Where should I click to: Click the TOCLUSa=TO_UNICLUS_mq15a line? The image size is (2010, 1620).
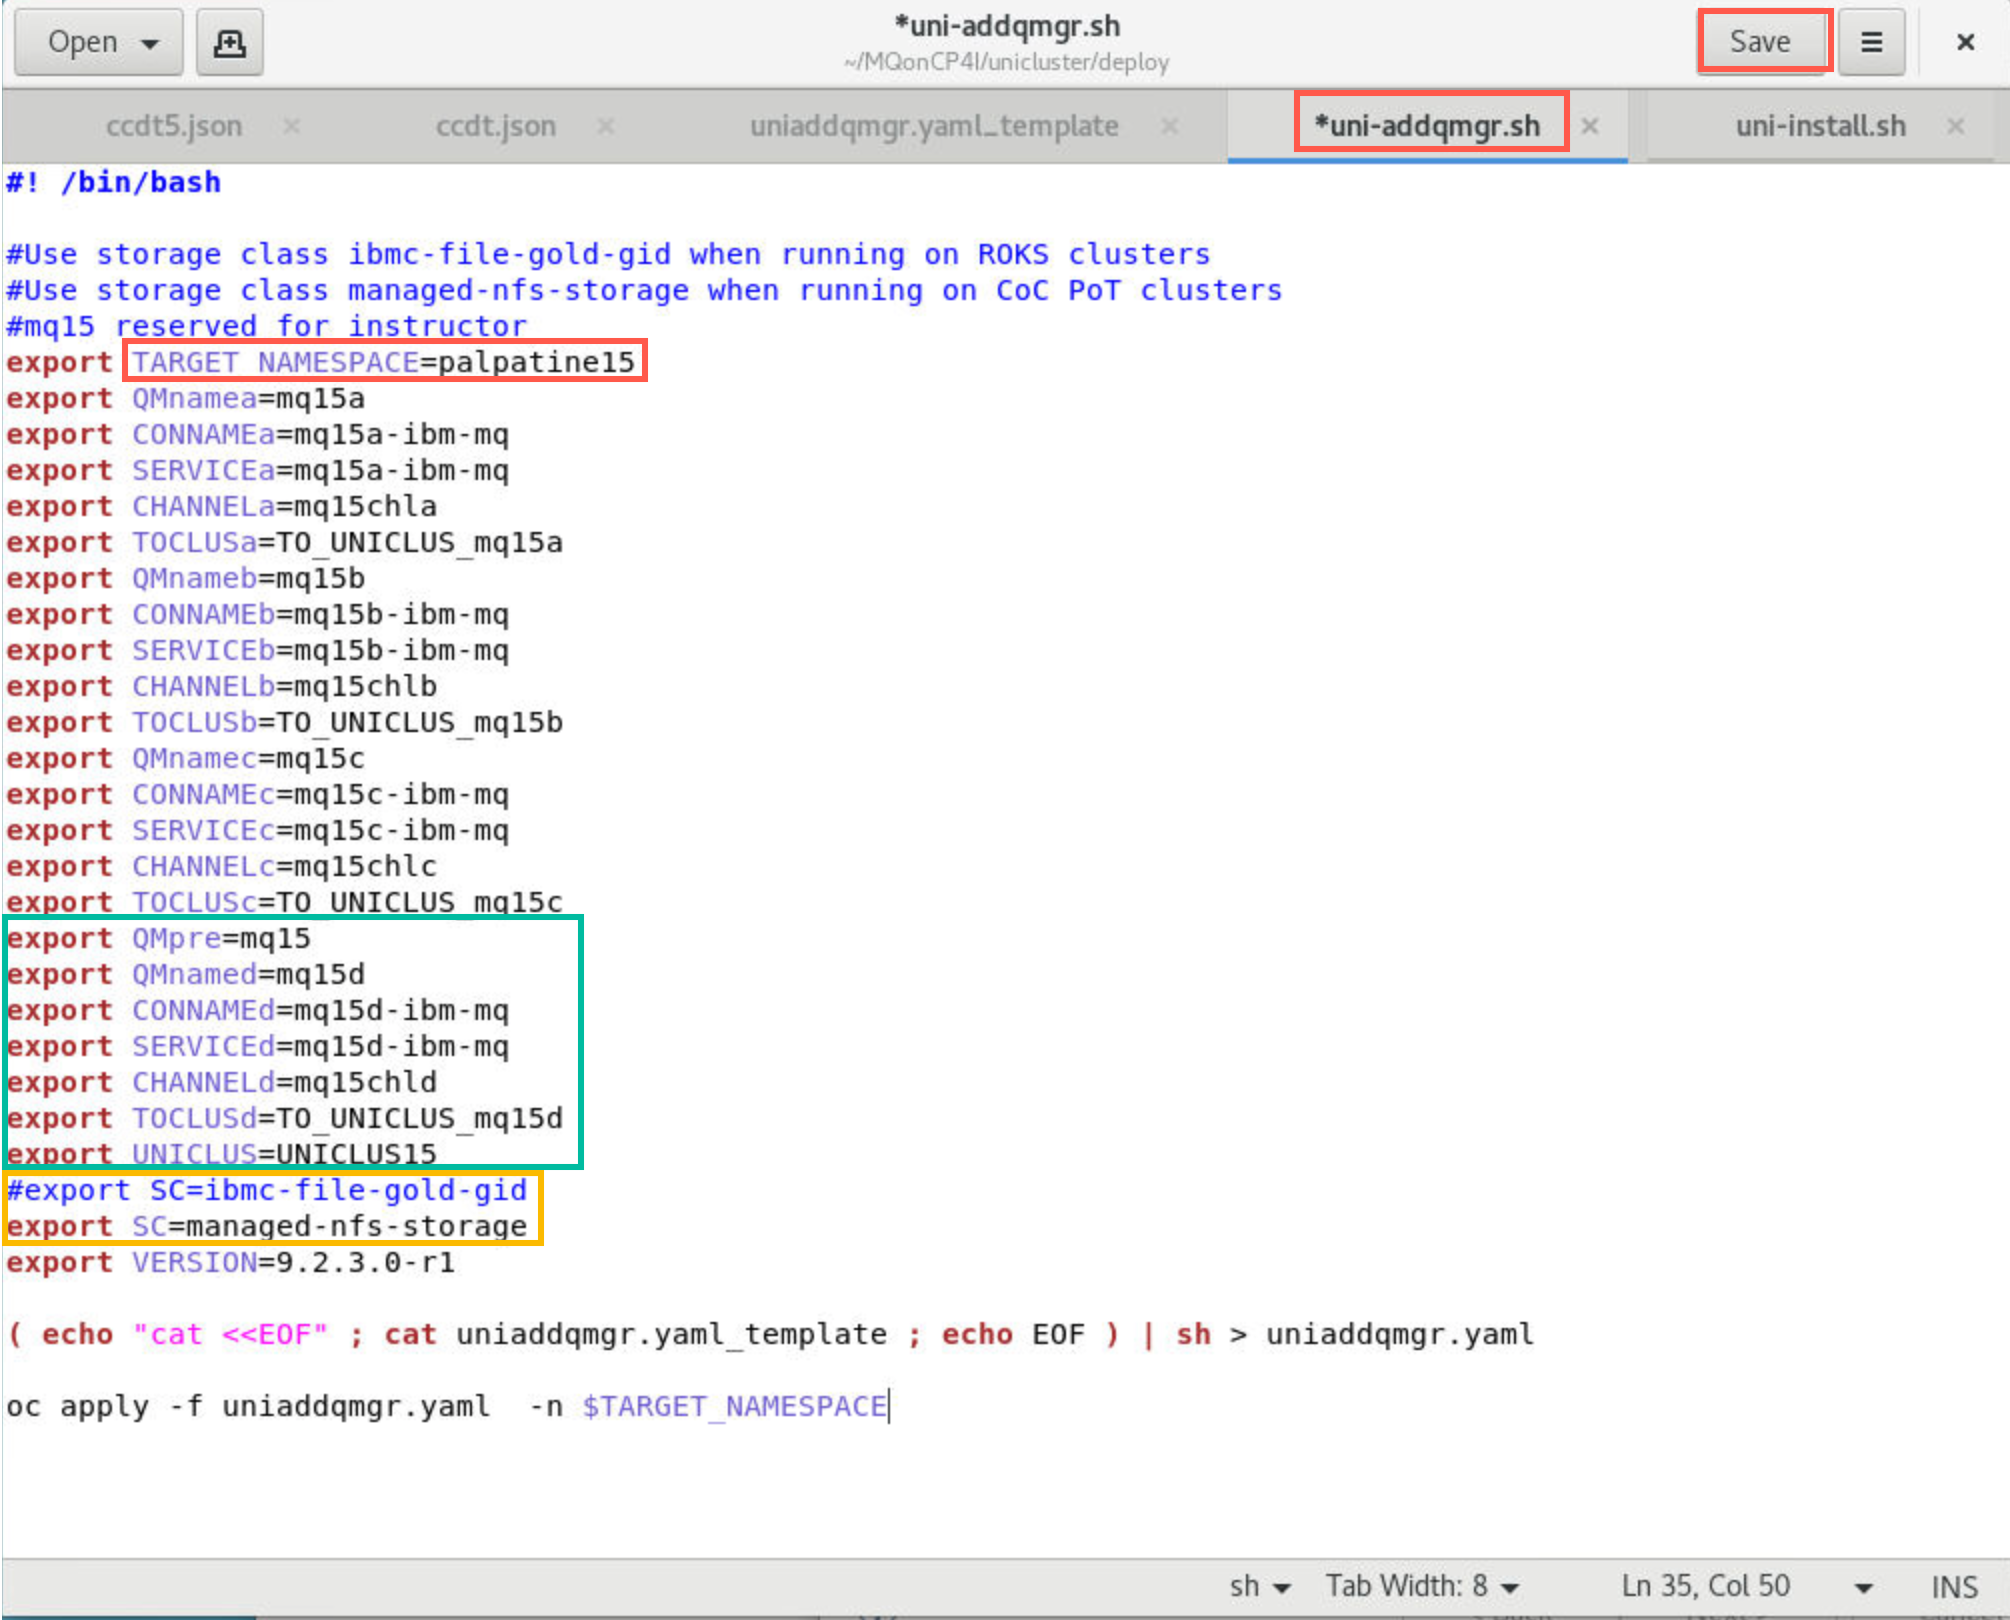285,542
